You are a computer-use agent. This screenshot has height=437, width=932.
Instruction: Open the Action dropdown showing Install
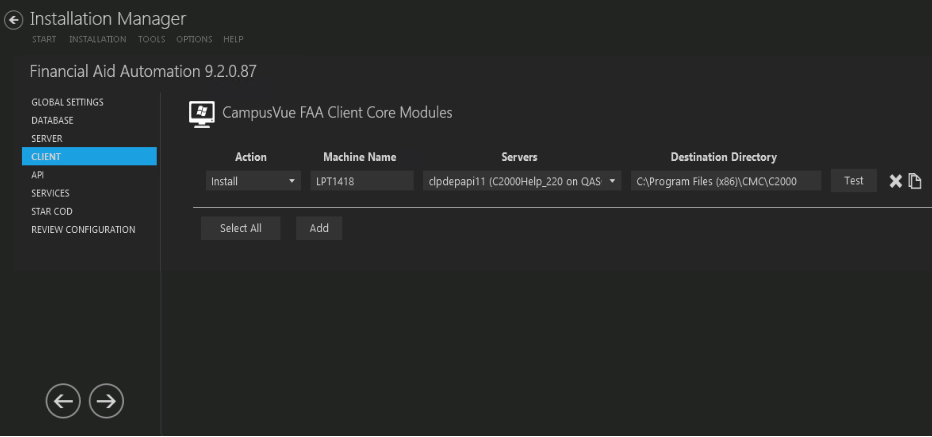[x=252, y=181]
